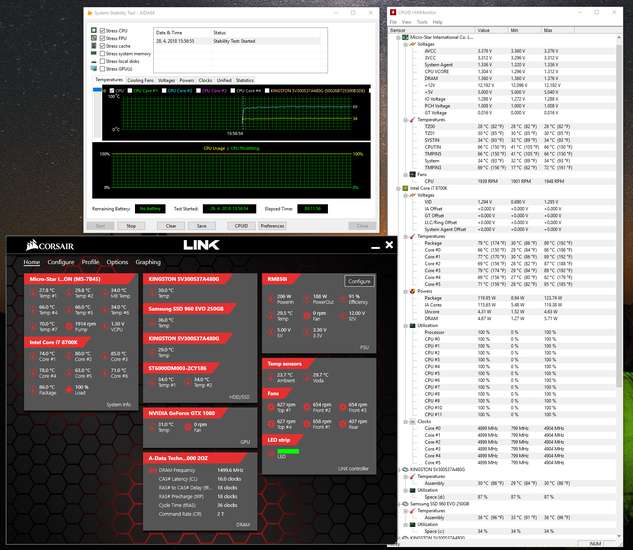This screenshot has height=550, width=633.
Task: Select the Stability Test Started log row
Action: point(238,41)
